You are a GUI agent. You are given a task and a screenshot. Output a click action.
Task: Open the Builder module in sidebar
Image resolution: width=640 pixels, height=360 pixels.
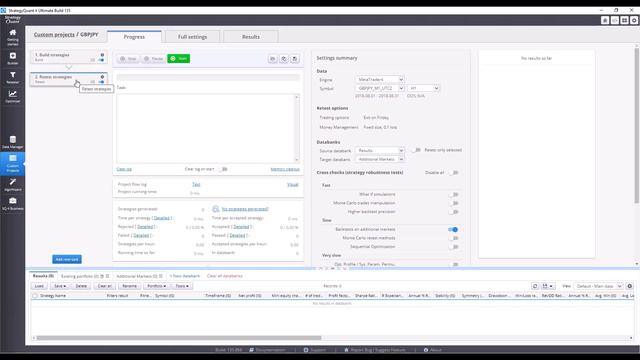tap(13, 58)
